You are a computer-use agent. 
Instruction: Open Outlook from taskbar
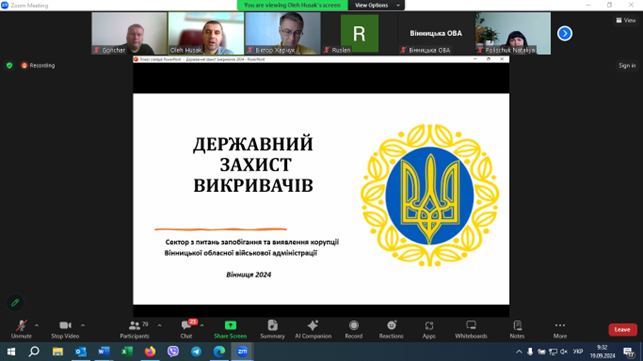pos(81,352)
